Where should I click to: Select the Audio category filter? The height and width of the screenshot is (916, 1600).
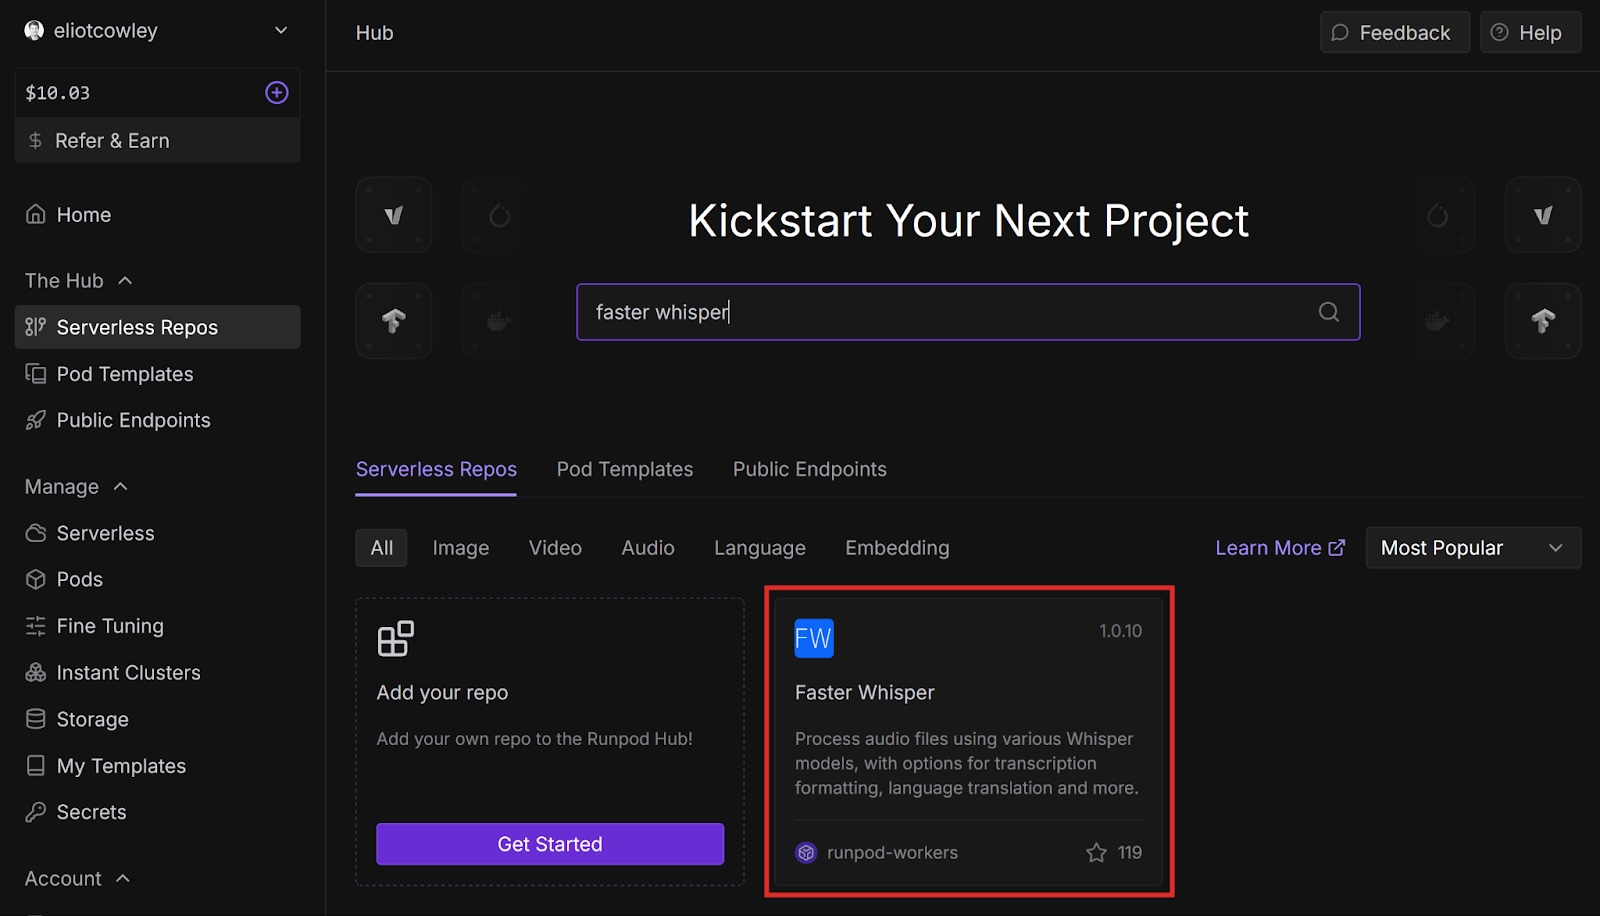point(648,548)
